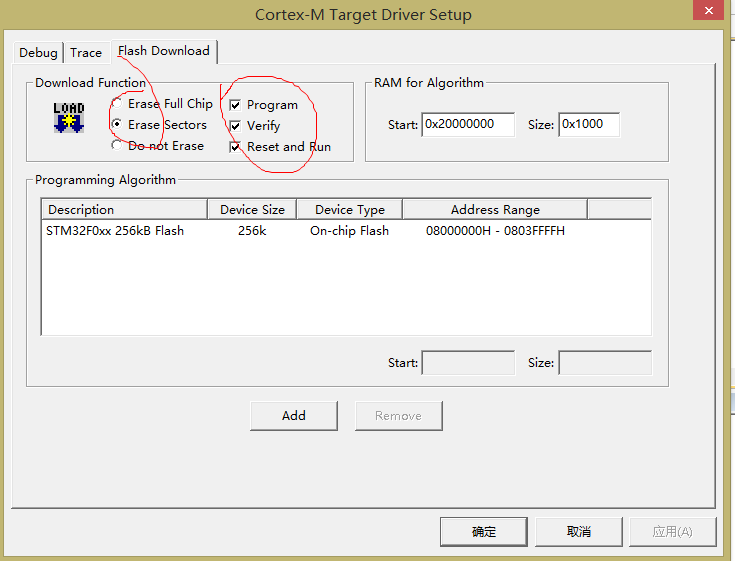Click the Programming Algorithm Size field
Screen dimensions: 735x561
(605, 363)
